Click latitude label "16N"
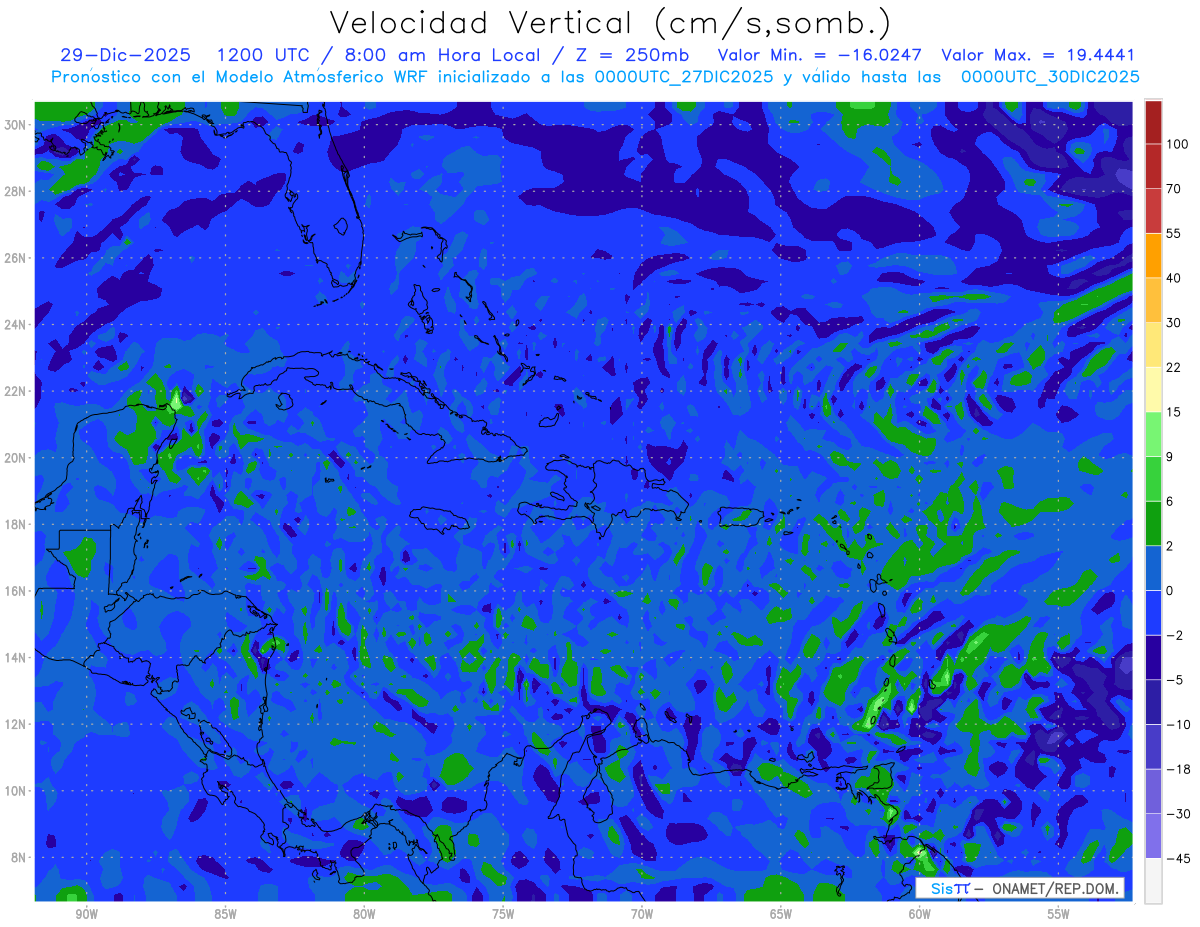The width and height of the screenshot is (1200, 927). tap(17, 591)
